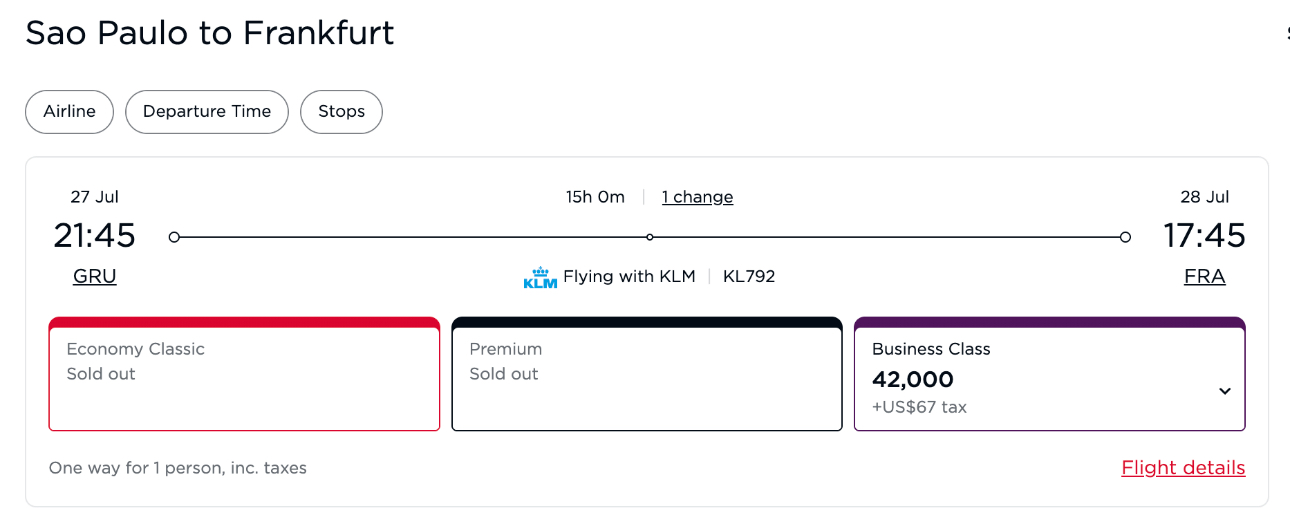Open the Stops filter

[x=341, y=112]
